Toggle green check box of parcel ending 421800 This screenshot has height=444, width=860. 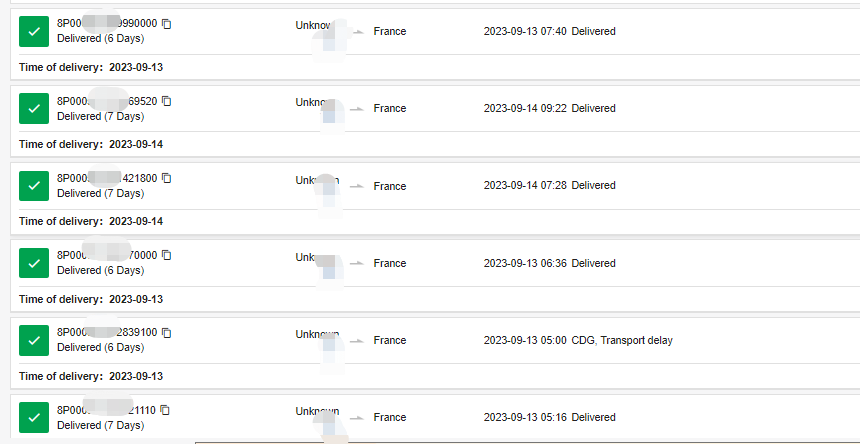click(34, 186)
